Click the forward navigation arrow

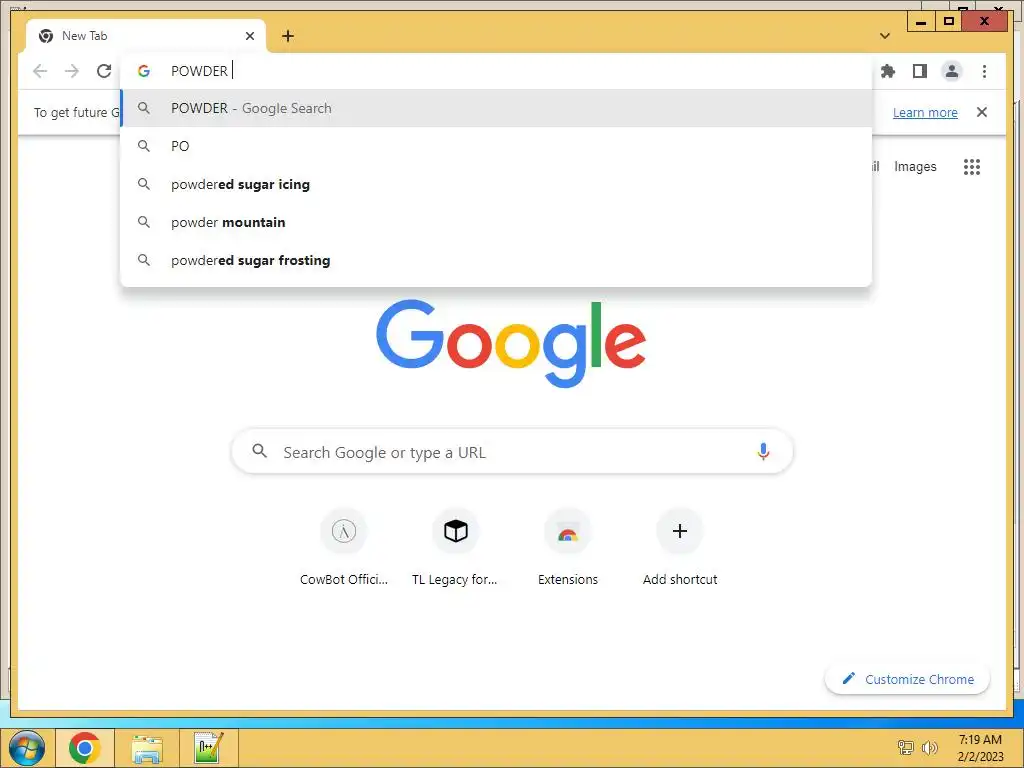[72, 71]
